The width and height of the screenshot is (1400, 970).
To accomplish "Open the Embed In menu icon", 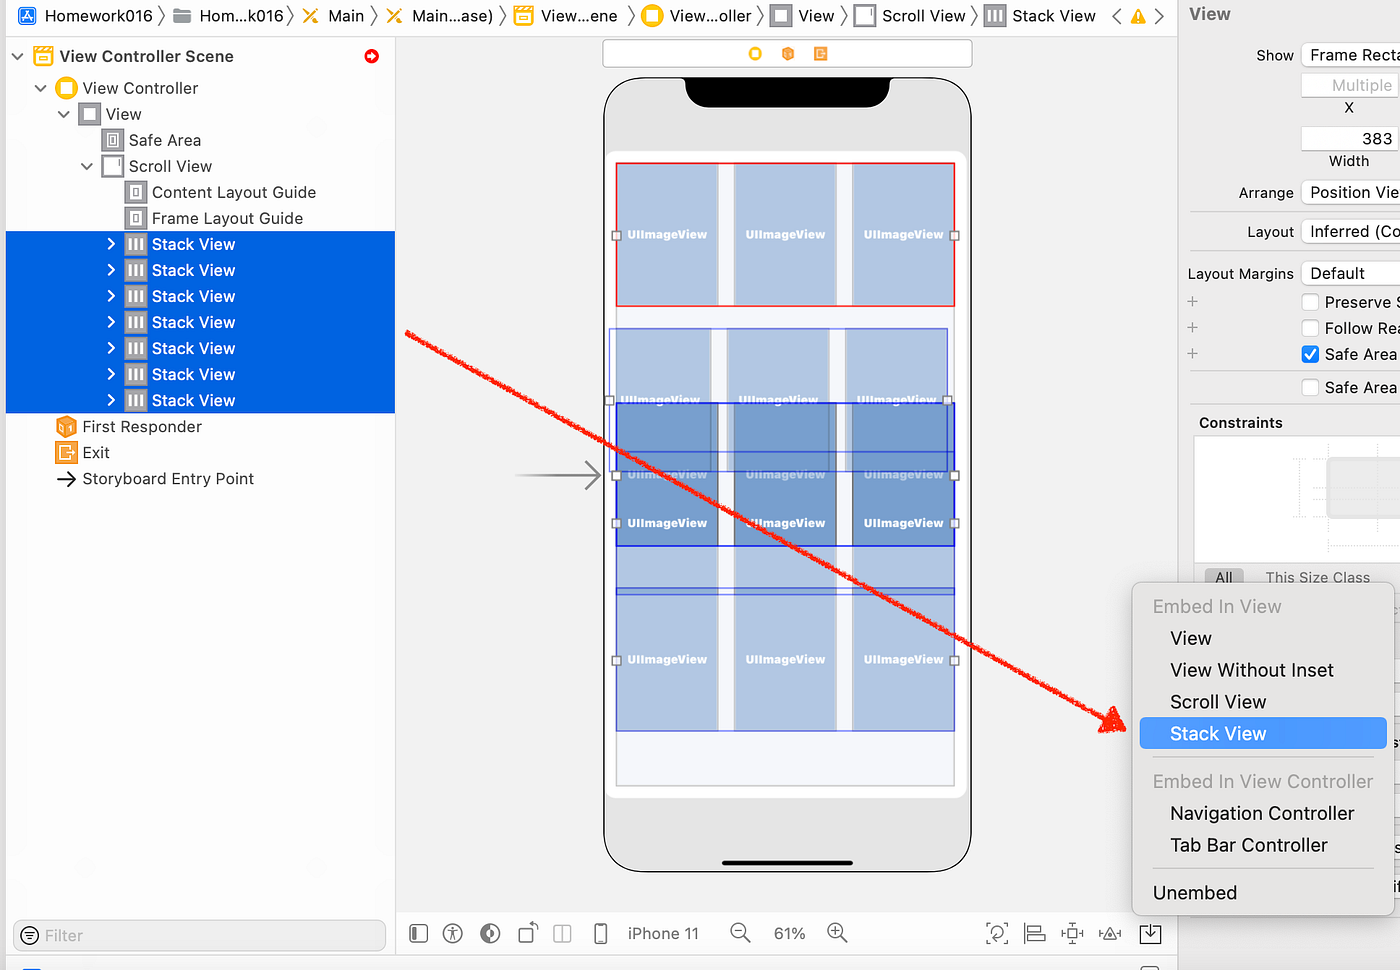I will point(1149,933).
